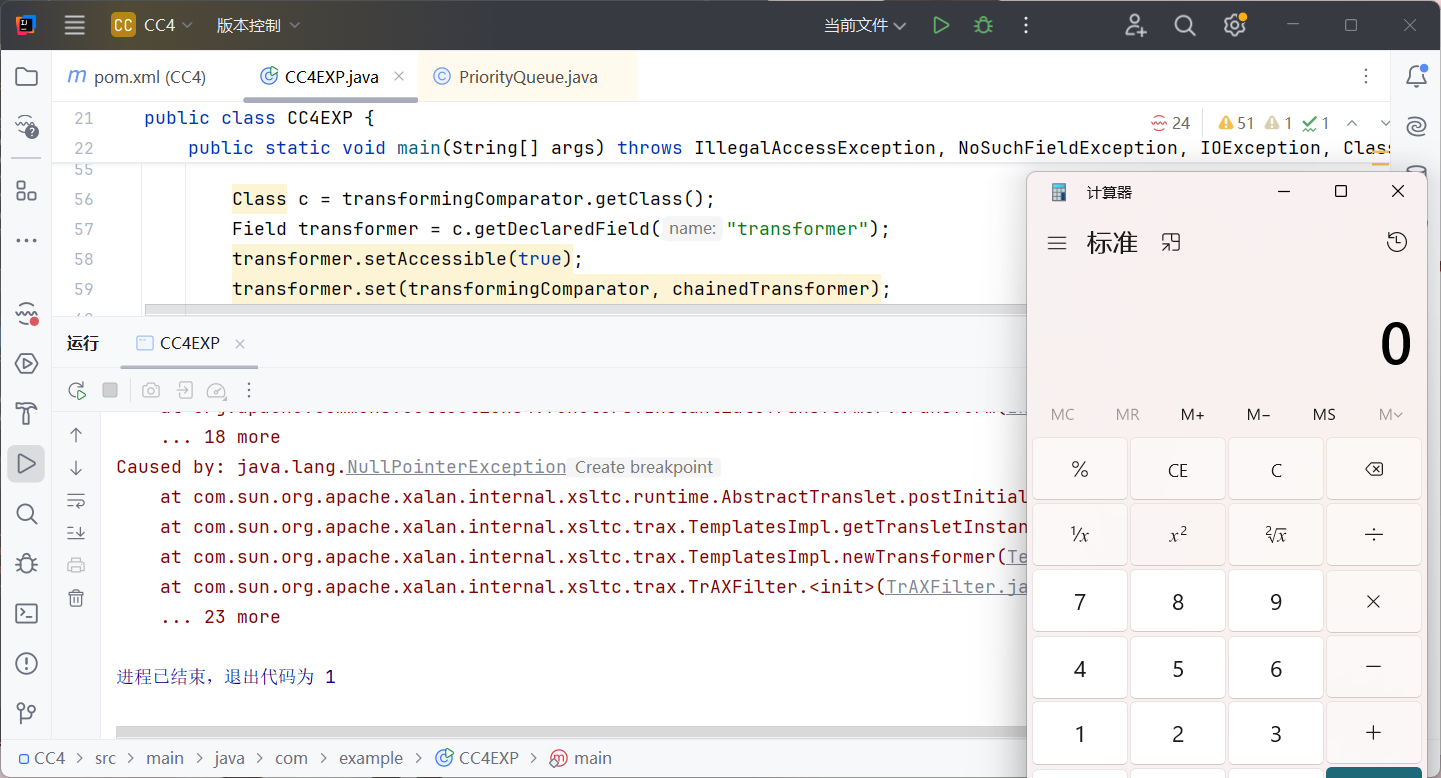1441x778 pixels.
Task: Click the Create breakpoint link
Action: coord(644,467)
